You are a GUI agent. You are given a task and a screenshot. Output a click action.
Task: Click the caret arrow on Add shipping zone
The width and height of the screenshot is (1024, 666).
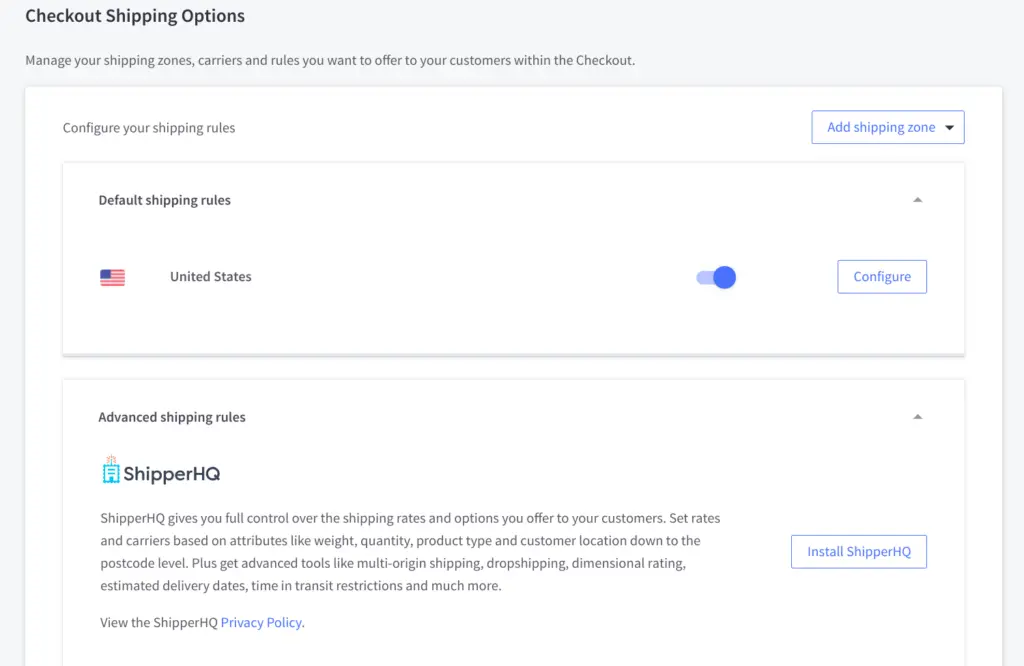point(949,128)
